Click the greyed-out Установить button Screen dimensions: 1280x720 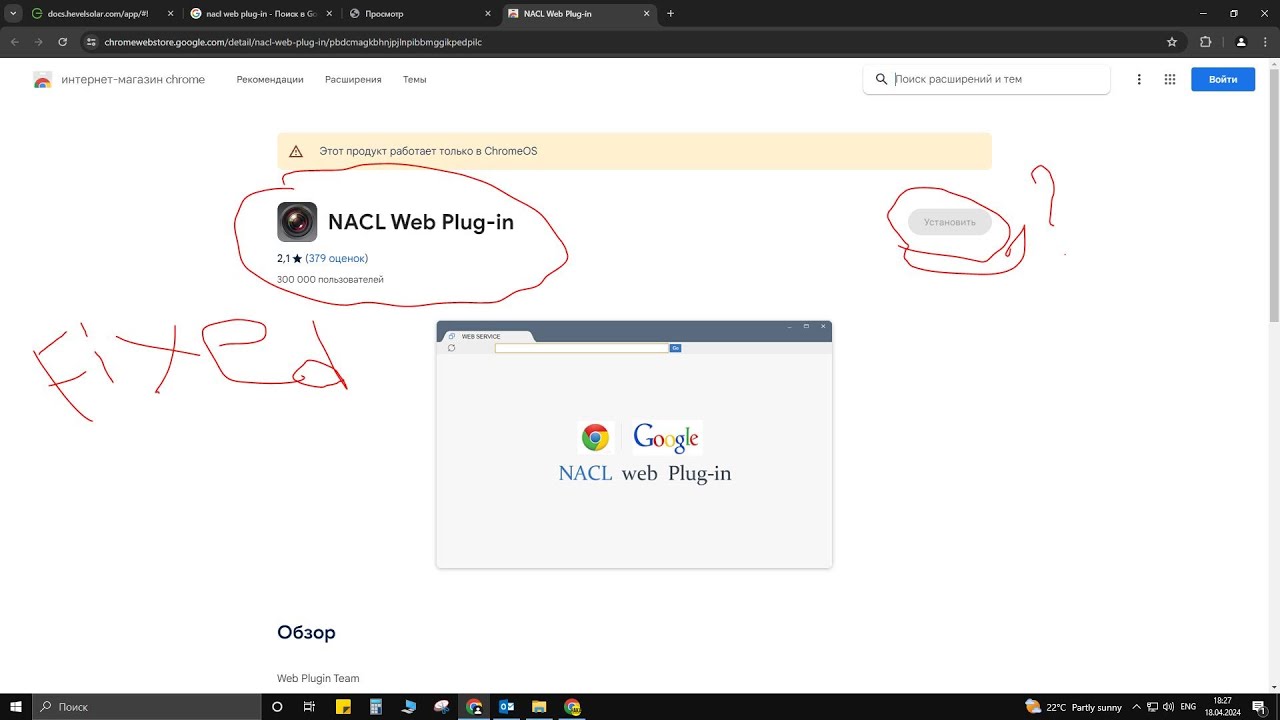950,222
